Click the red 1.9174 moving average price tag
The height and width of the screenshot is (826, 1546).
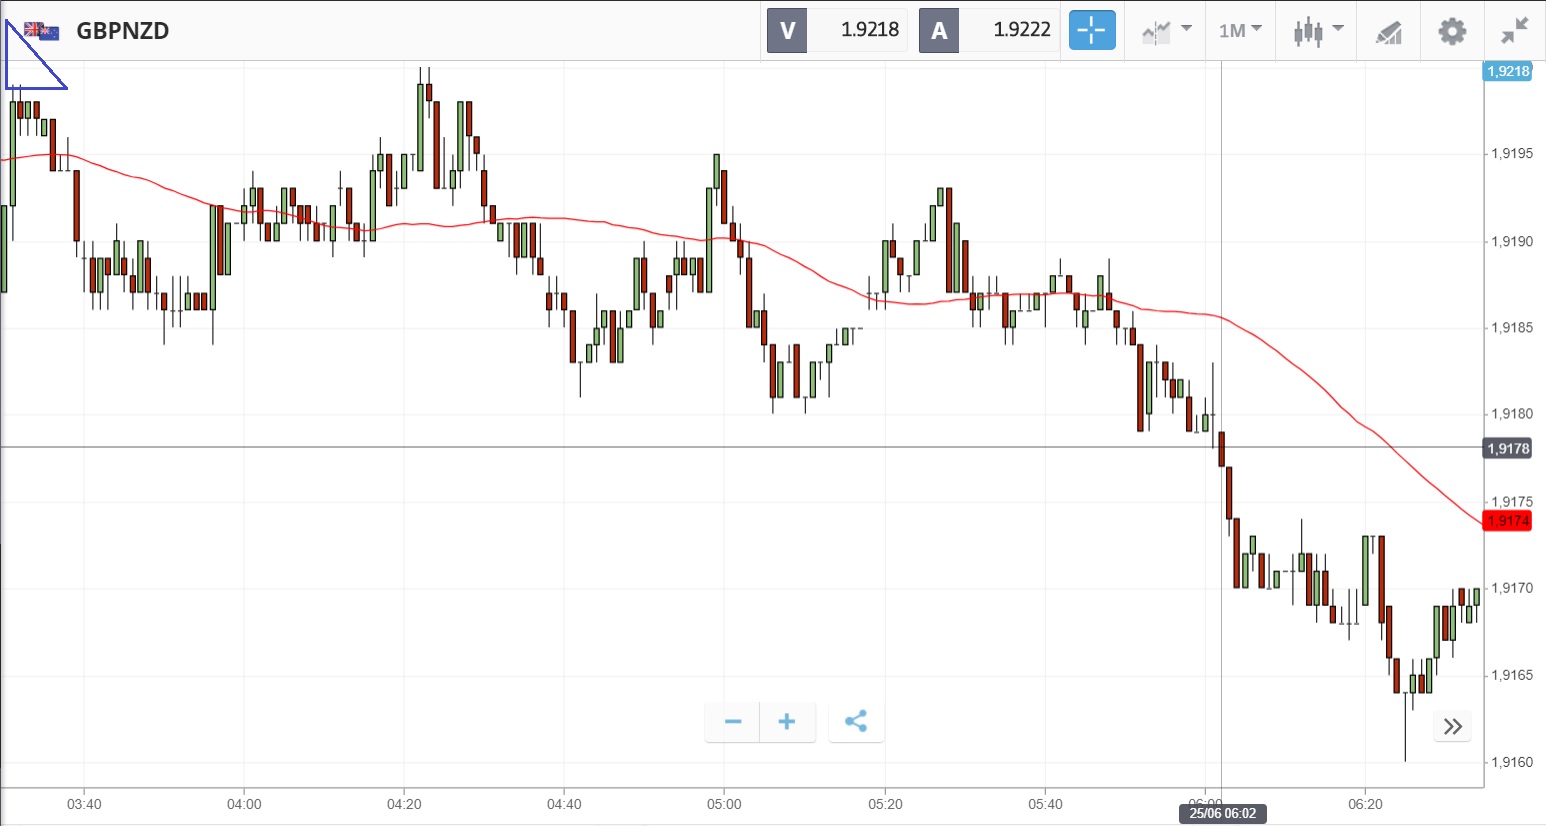(x=1508, y=521)
